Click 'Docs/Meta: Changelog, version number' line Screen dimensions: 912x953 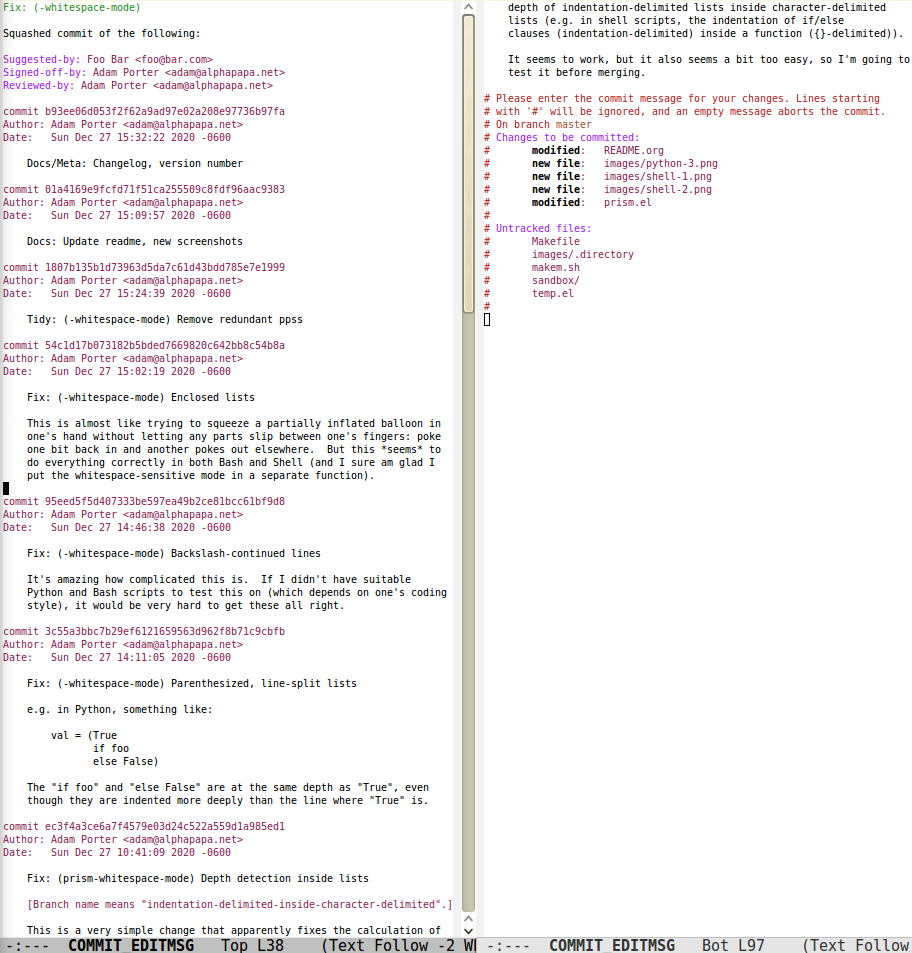pyautogui.click(x=135, y=163)
